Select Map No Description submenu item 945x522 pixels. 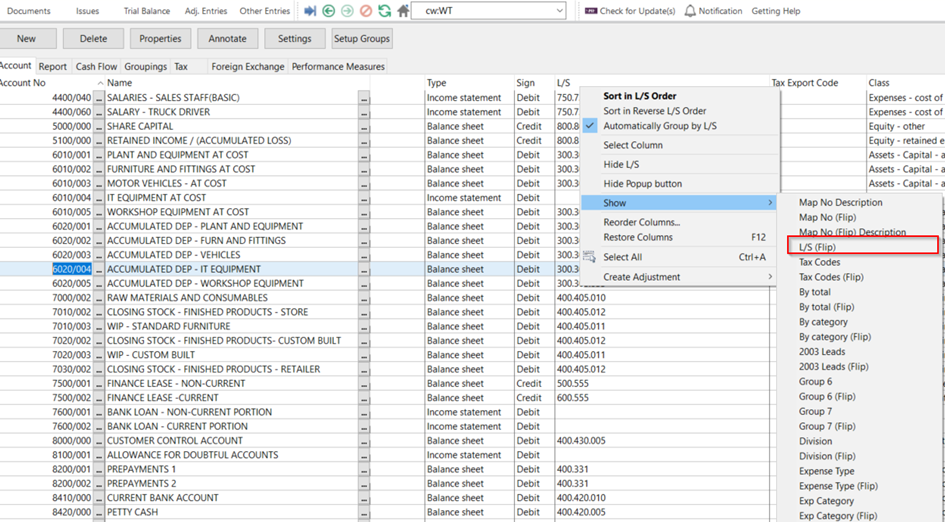click(840, 203)
